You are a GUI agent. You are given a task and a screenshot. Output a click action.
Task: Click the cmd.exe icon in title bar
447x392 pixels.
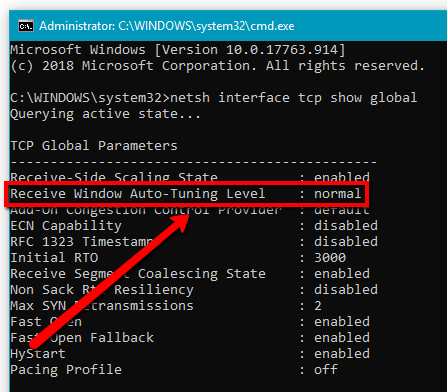click(26, 26)
